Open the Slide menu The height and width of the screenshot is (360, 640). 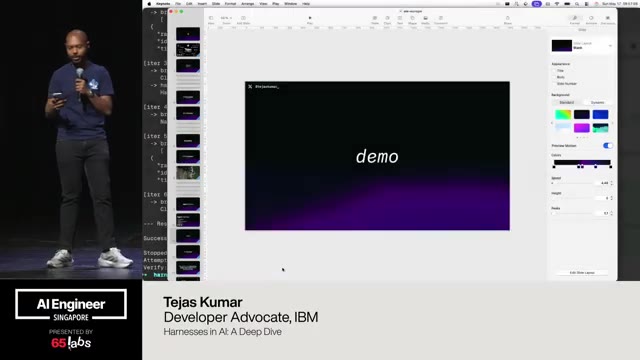pos(216,4)
